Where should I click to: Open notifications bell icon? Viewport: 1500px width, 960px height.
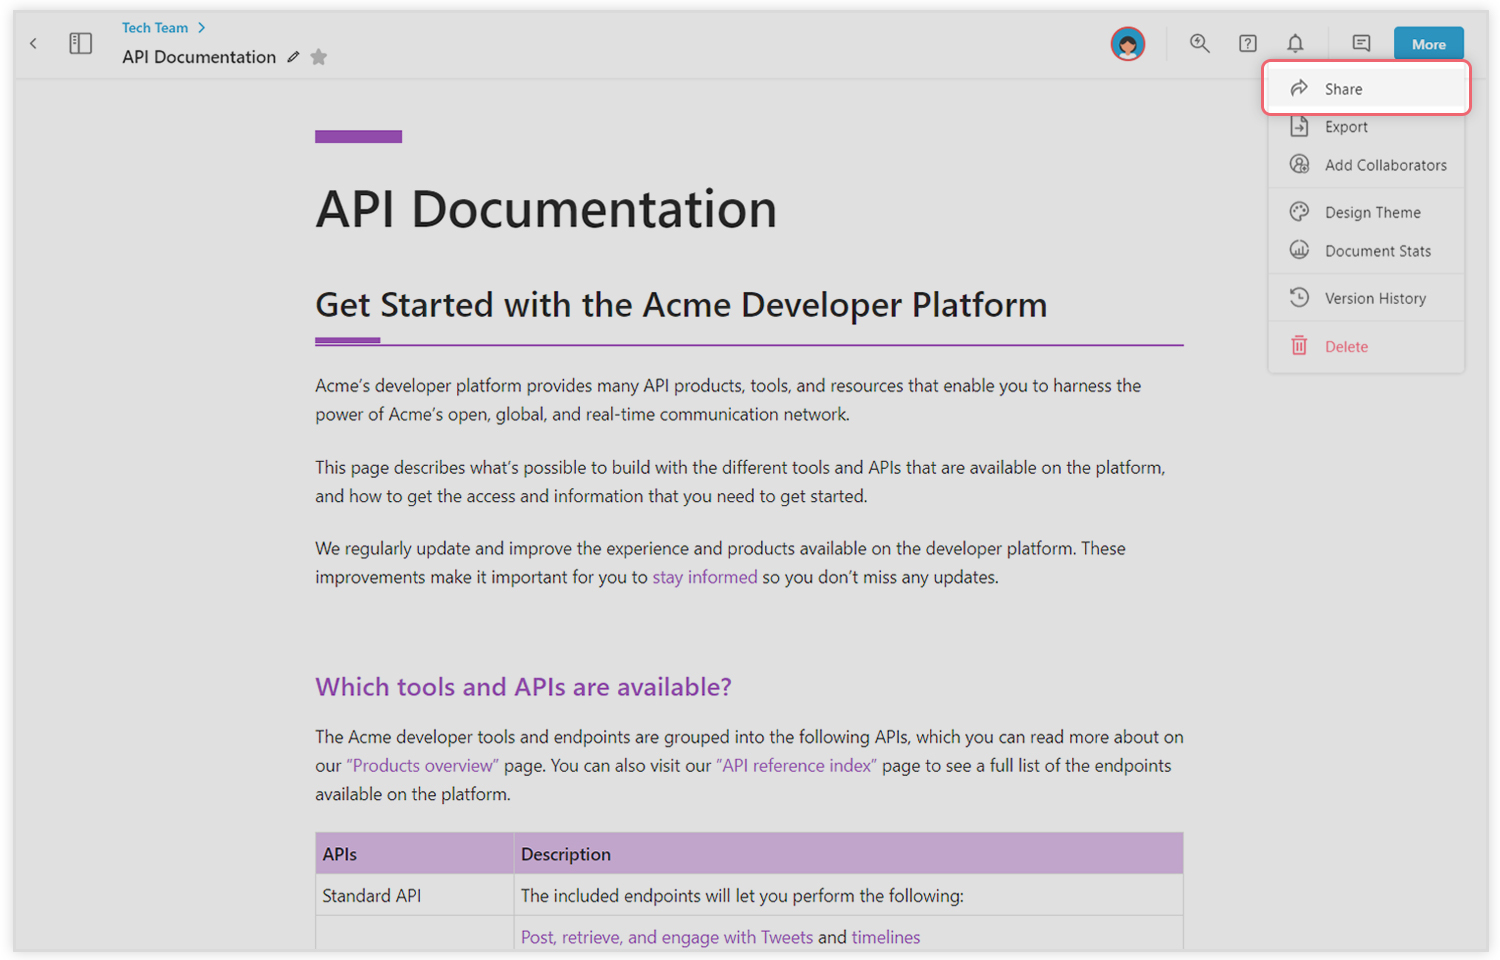[x=1295, y=43]
